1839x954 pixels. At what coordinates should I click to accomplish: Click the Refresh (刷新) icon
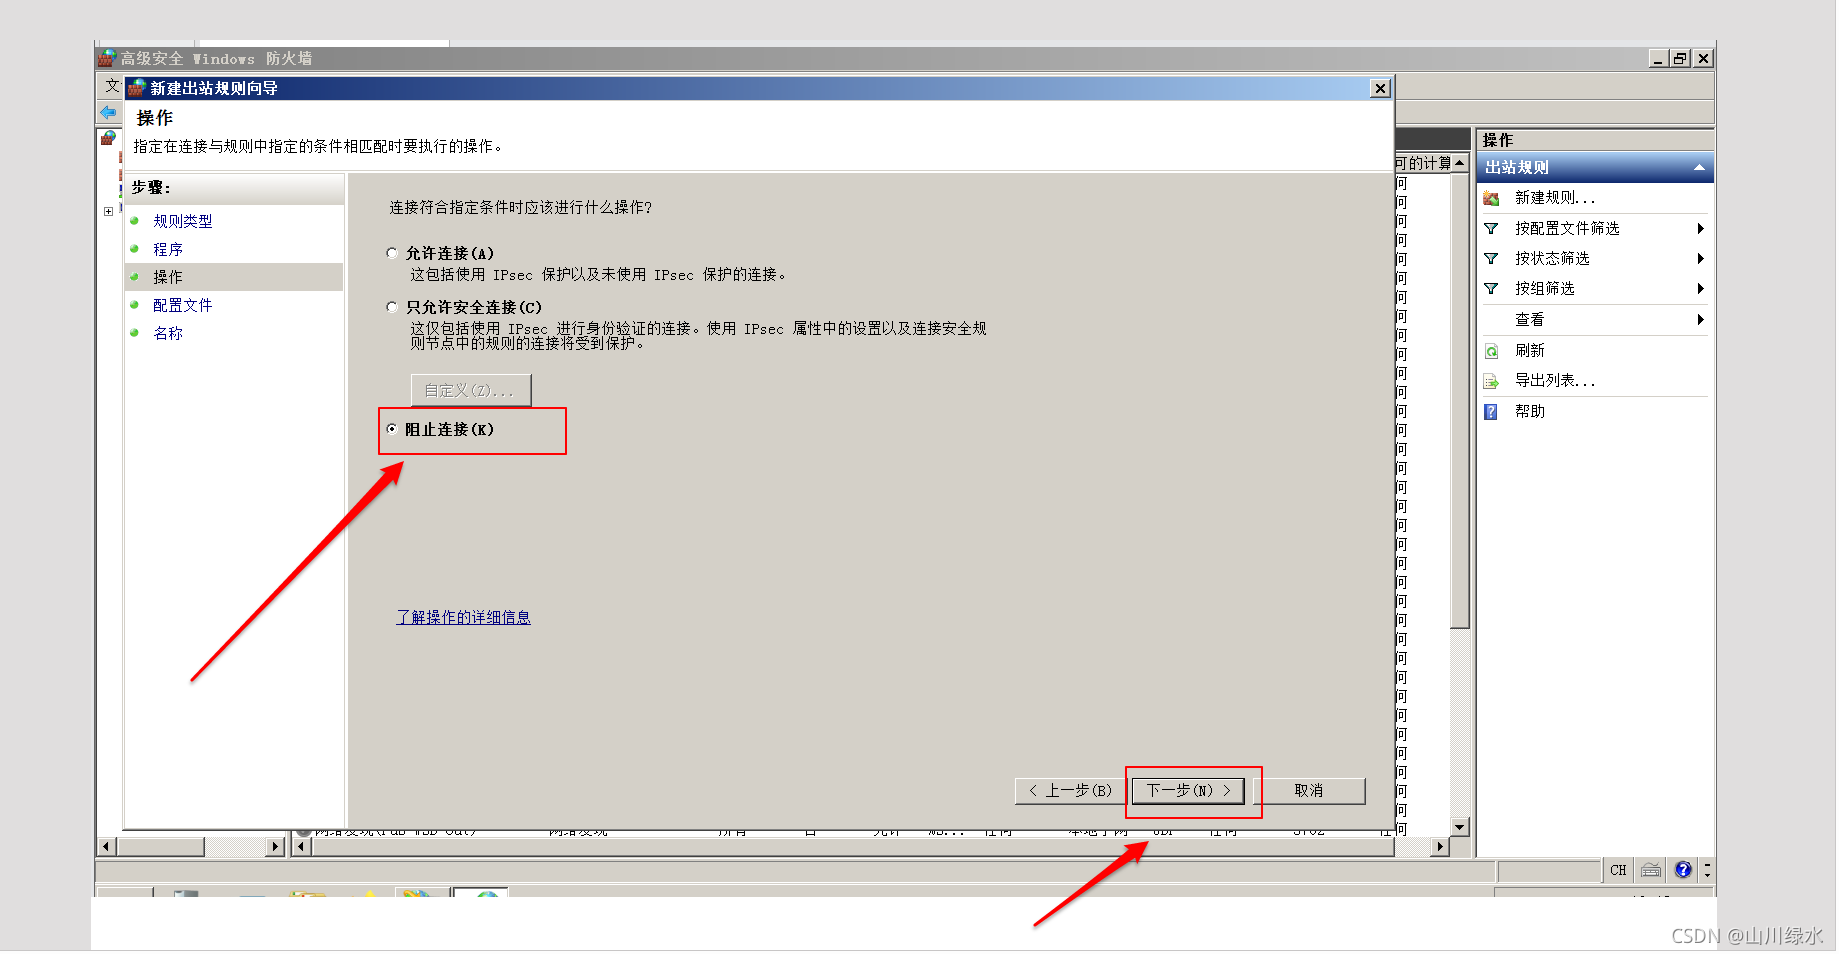coord(1491,351)
